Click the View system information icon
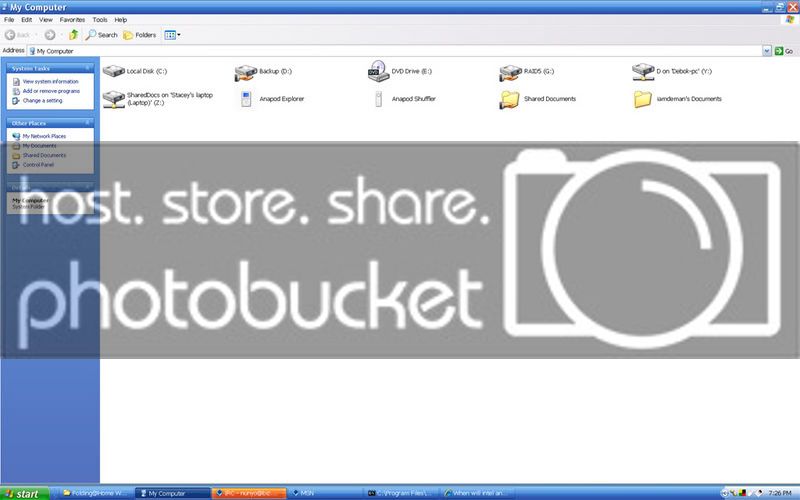 tap(16, 82)
